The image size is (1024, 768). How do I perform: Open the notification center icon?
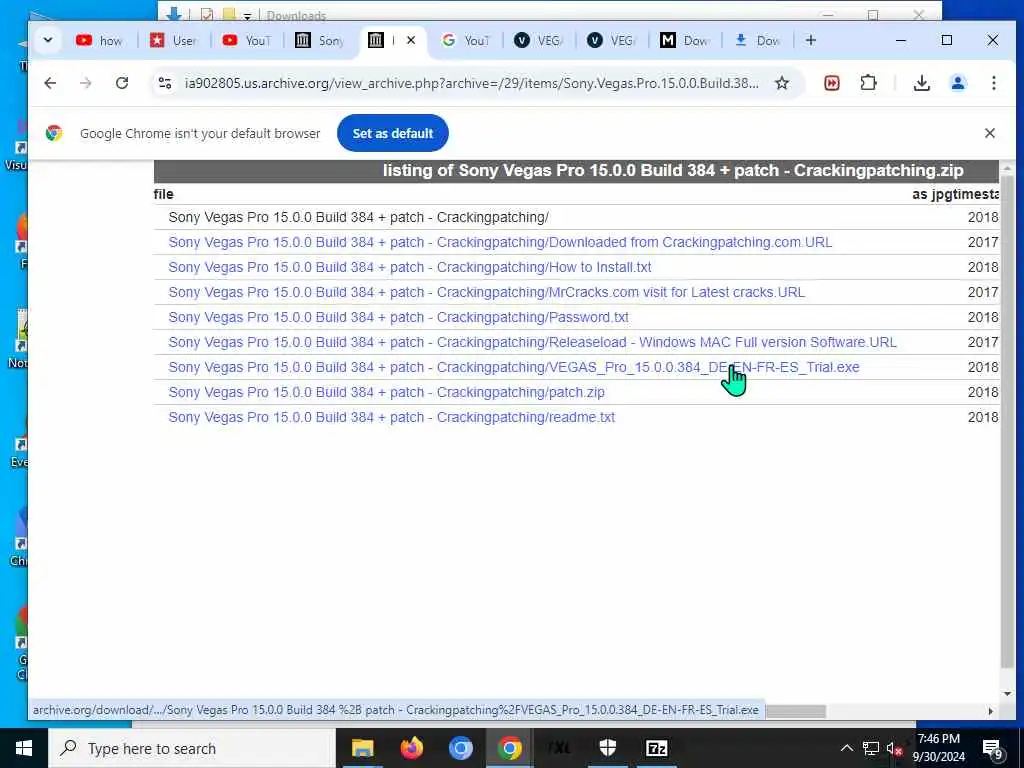(993, 749)
